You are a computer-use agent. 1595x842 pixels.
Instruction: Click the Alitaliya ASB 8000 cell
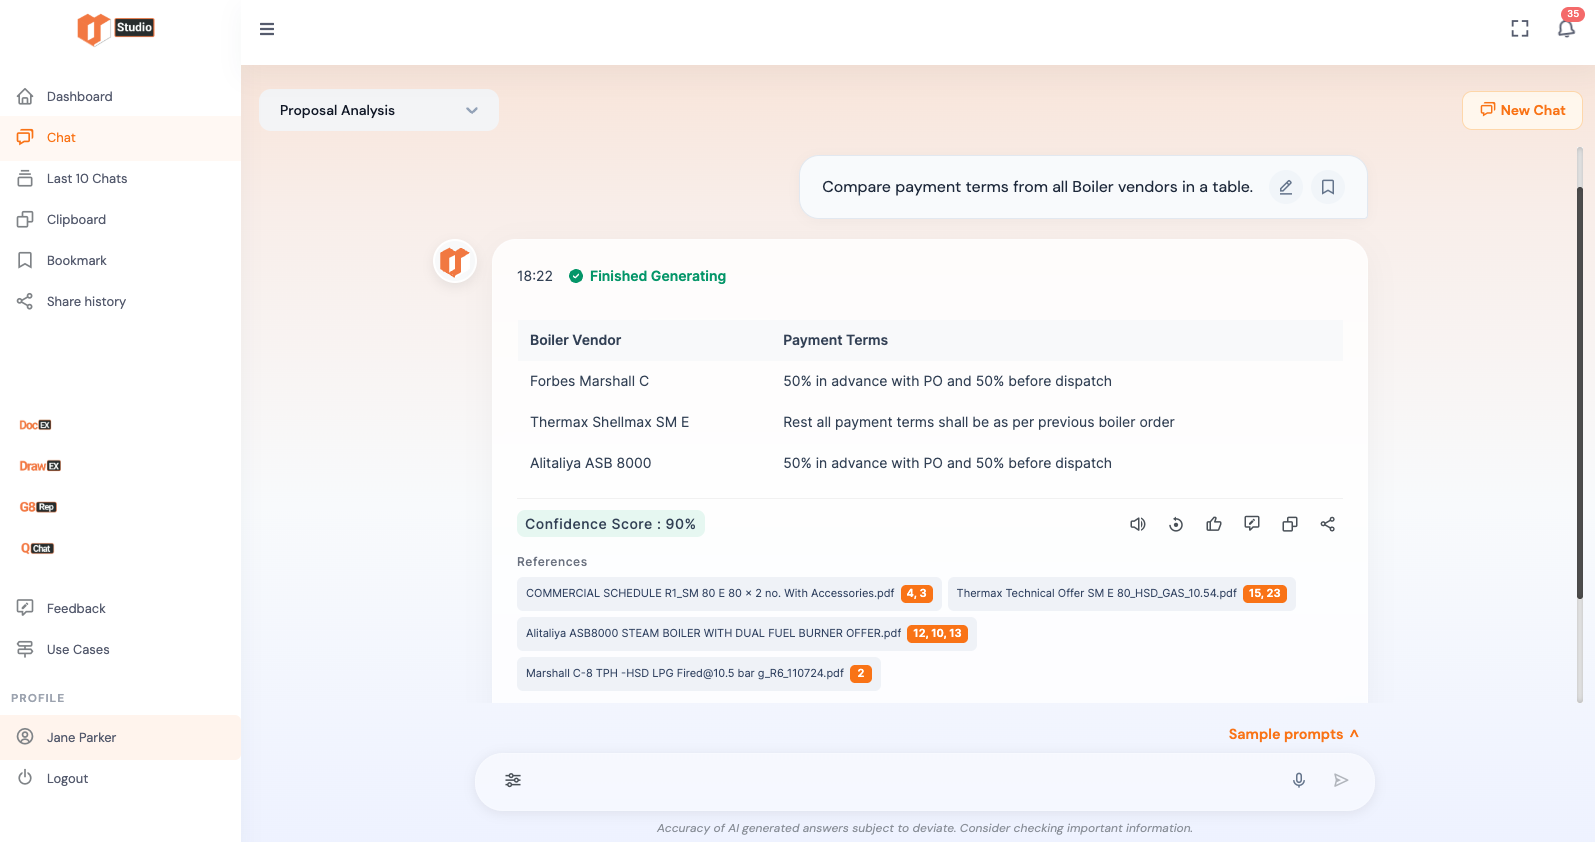pyautogui.click(x=590, y=463)
